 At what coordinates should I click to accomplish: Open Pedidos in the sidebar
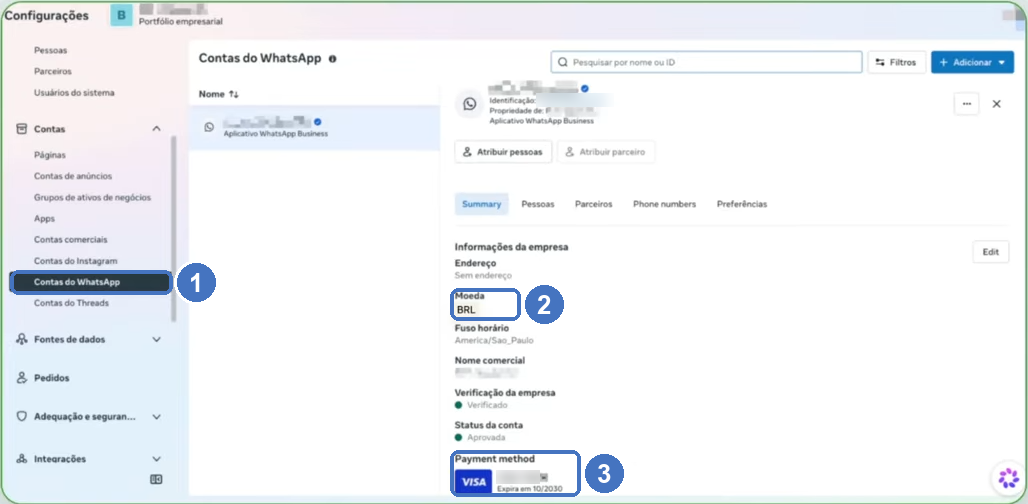point(52,378)
